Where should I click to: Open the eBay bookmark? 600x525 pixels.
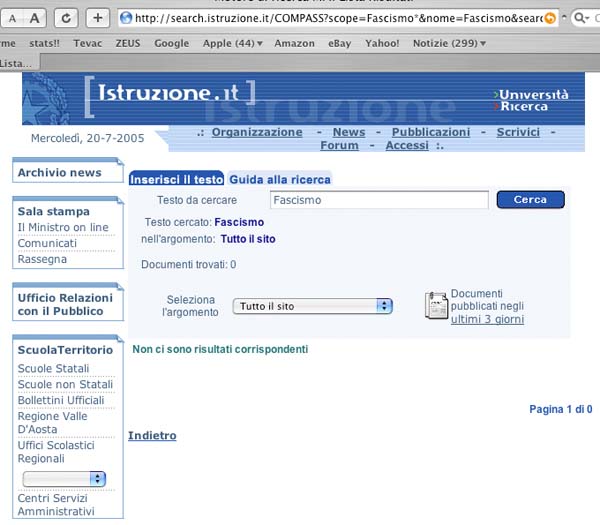pos(339,43)
